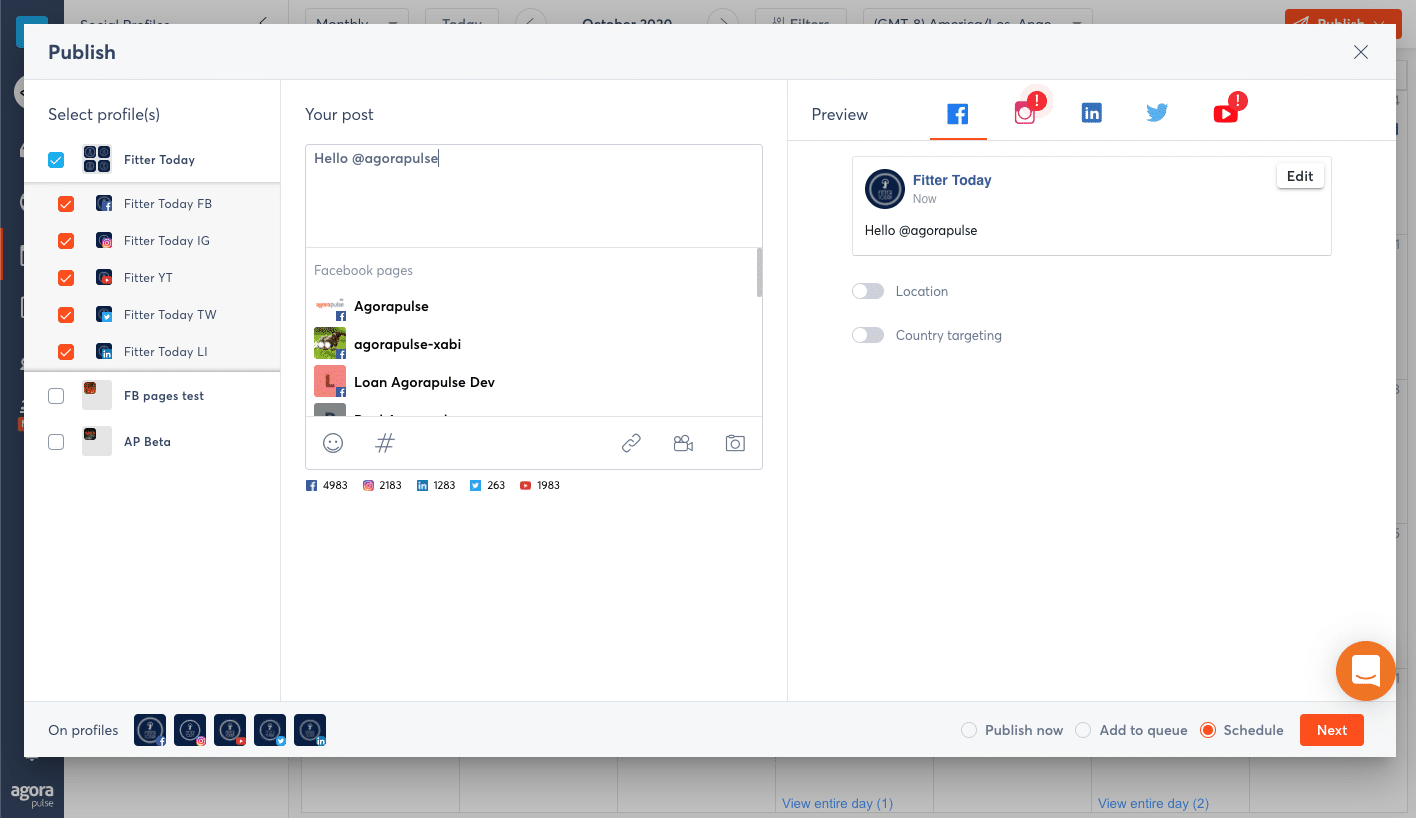This screenshot has height=818, width=1416.
Task: Click the AP Beta avatar
Action: coord(97,441)
